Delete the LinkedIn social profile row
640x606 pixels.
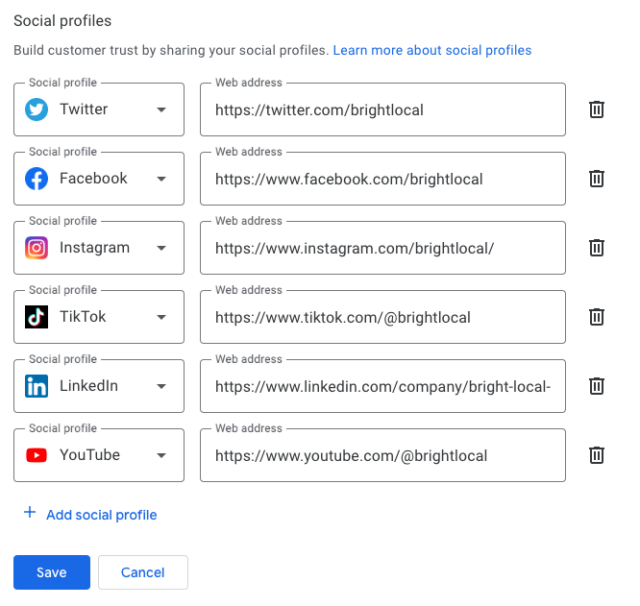(x=596, y=386)
